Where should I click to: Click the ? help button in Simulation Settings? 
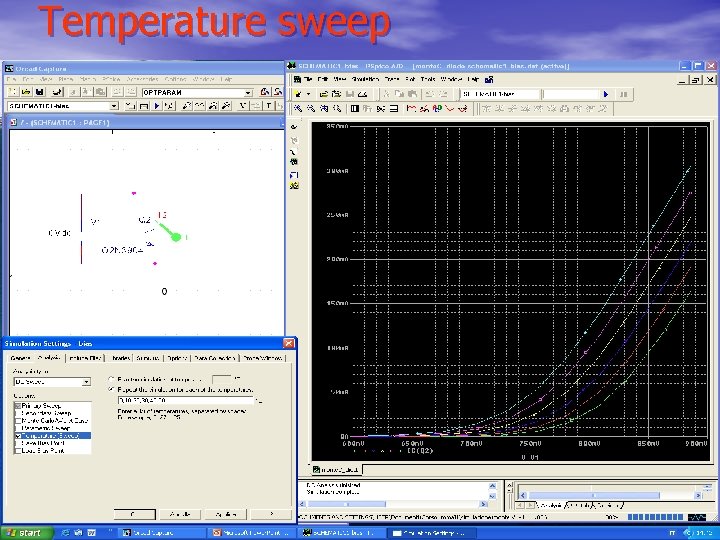[x=271, y=514]
